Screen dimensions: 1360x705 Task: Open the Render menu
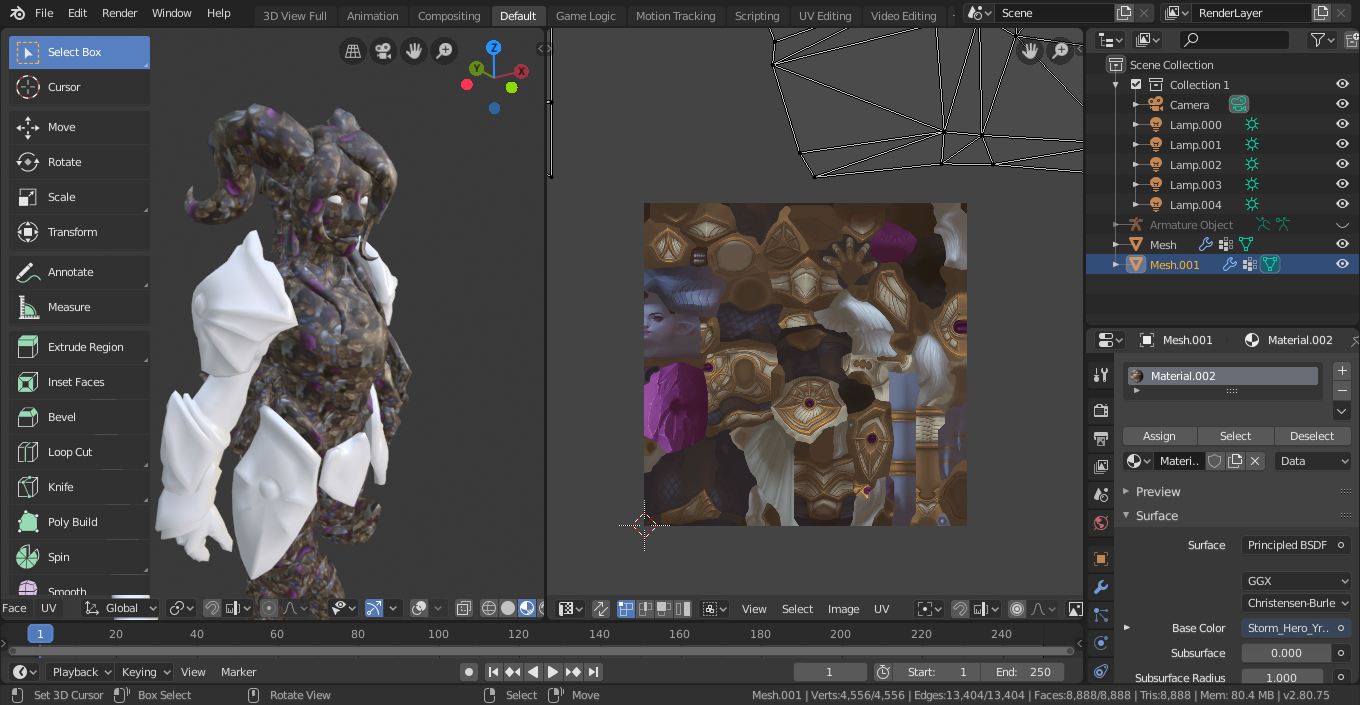(x=118, y=13)
